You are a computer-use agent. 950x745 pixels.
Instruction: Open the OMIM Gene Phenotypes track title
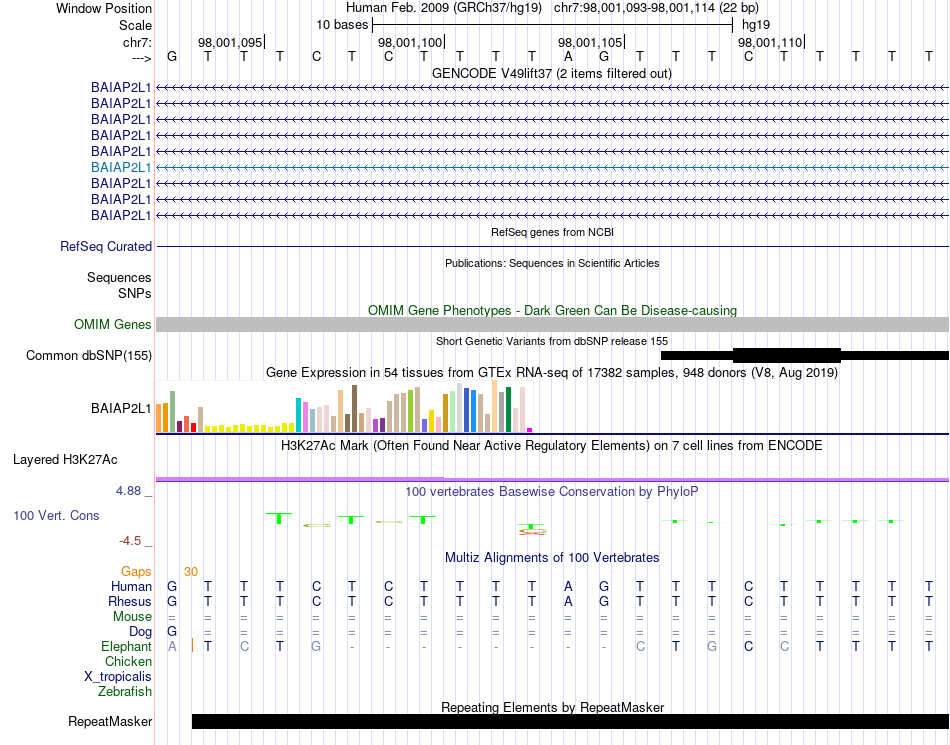(x=552, y=310)
